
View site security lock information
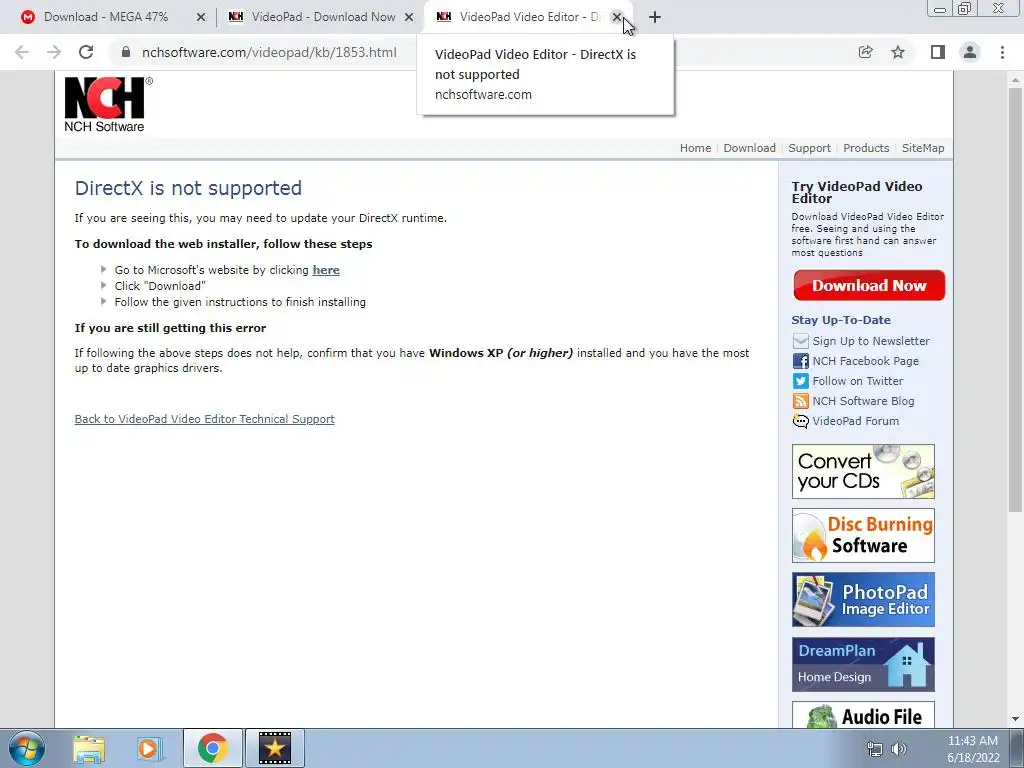click(x=126, y=52)
